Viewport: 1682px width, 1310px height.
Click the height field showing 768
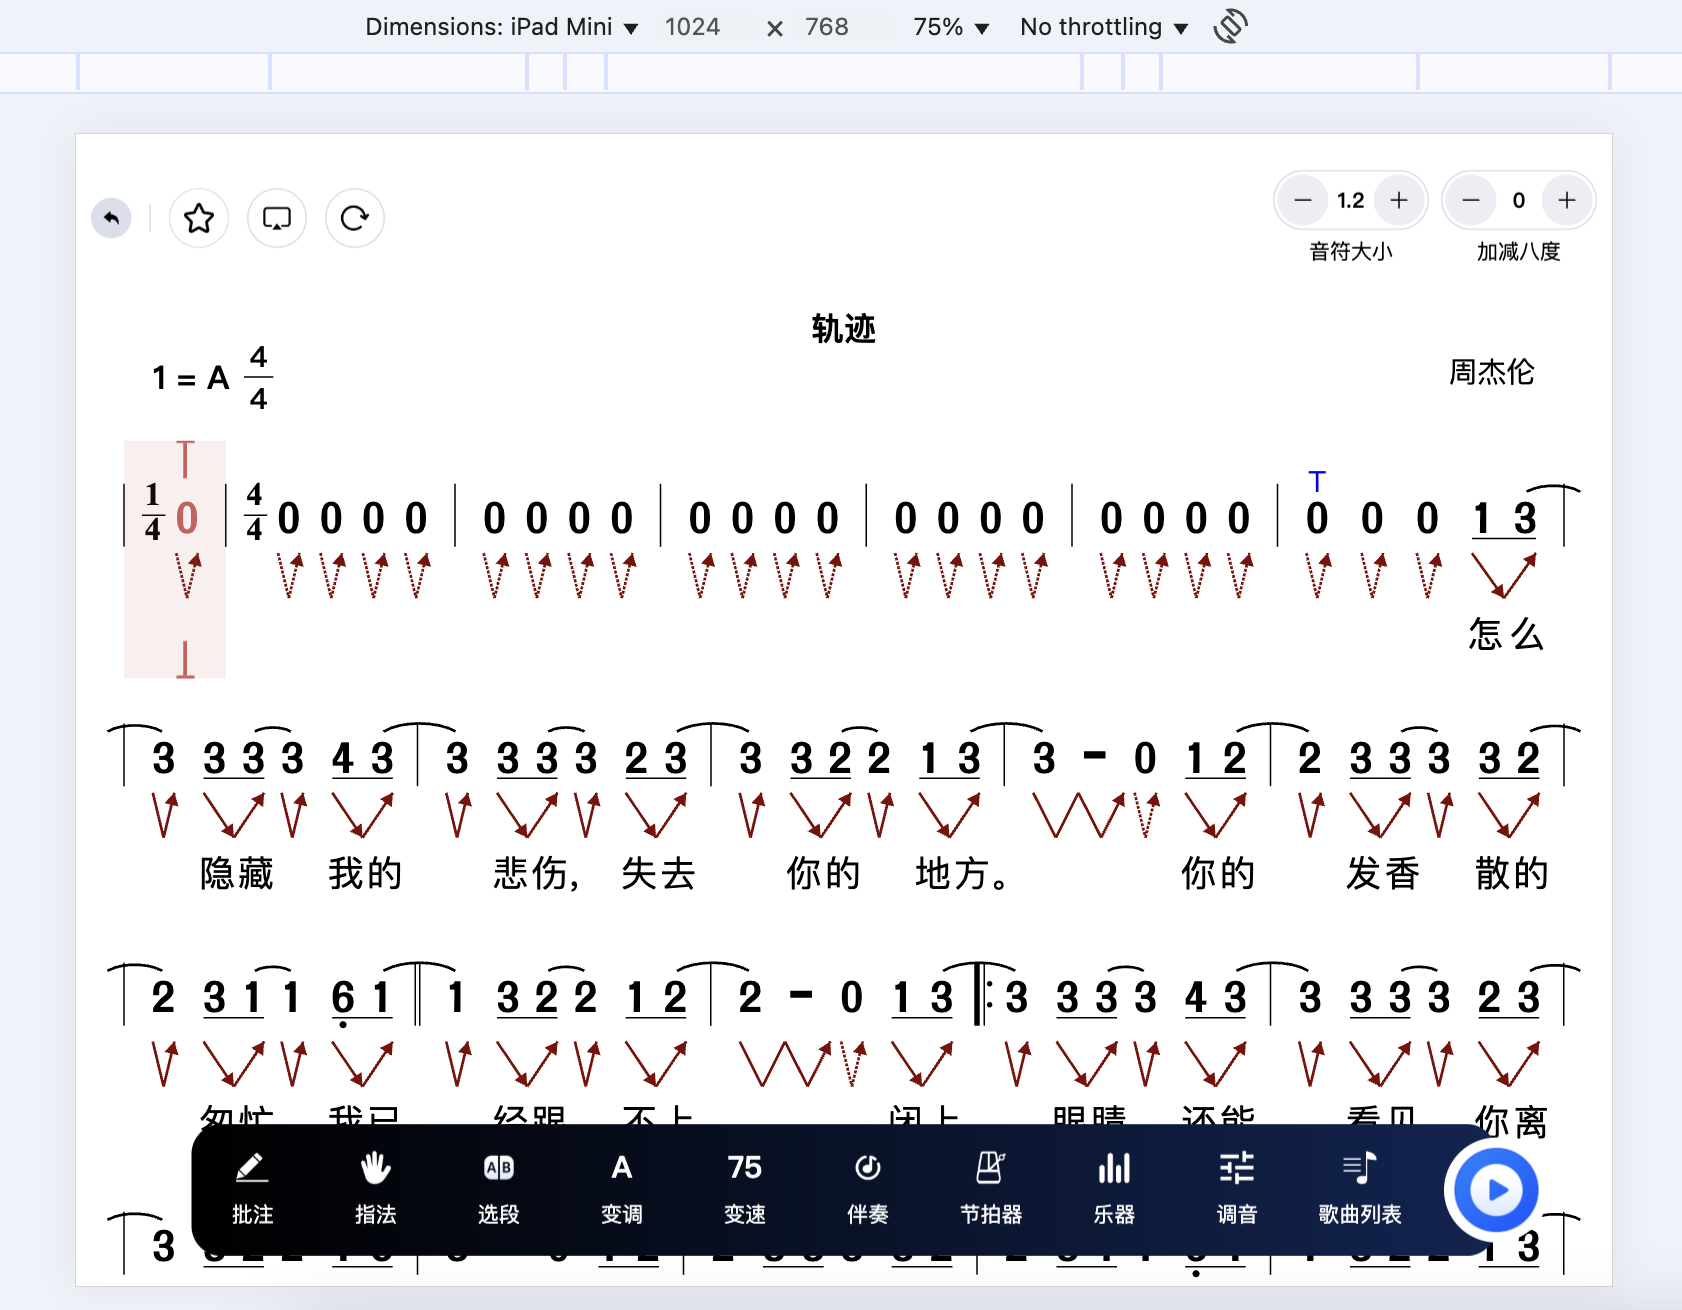click(827, 27)
